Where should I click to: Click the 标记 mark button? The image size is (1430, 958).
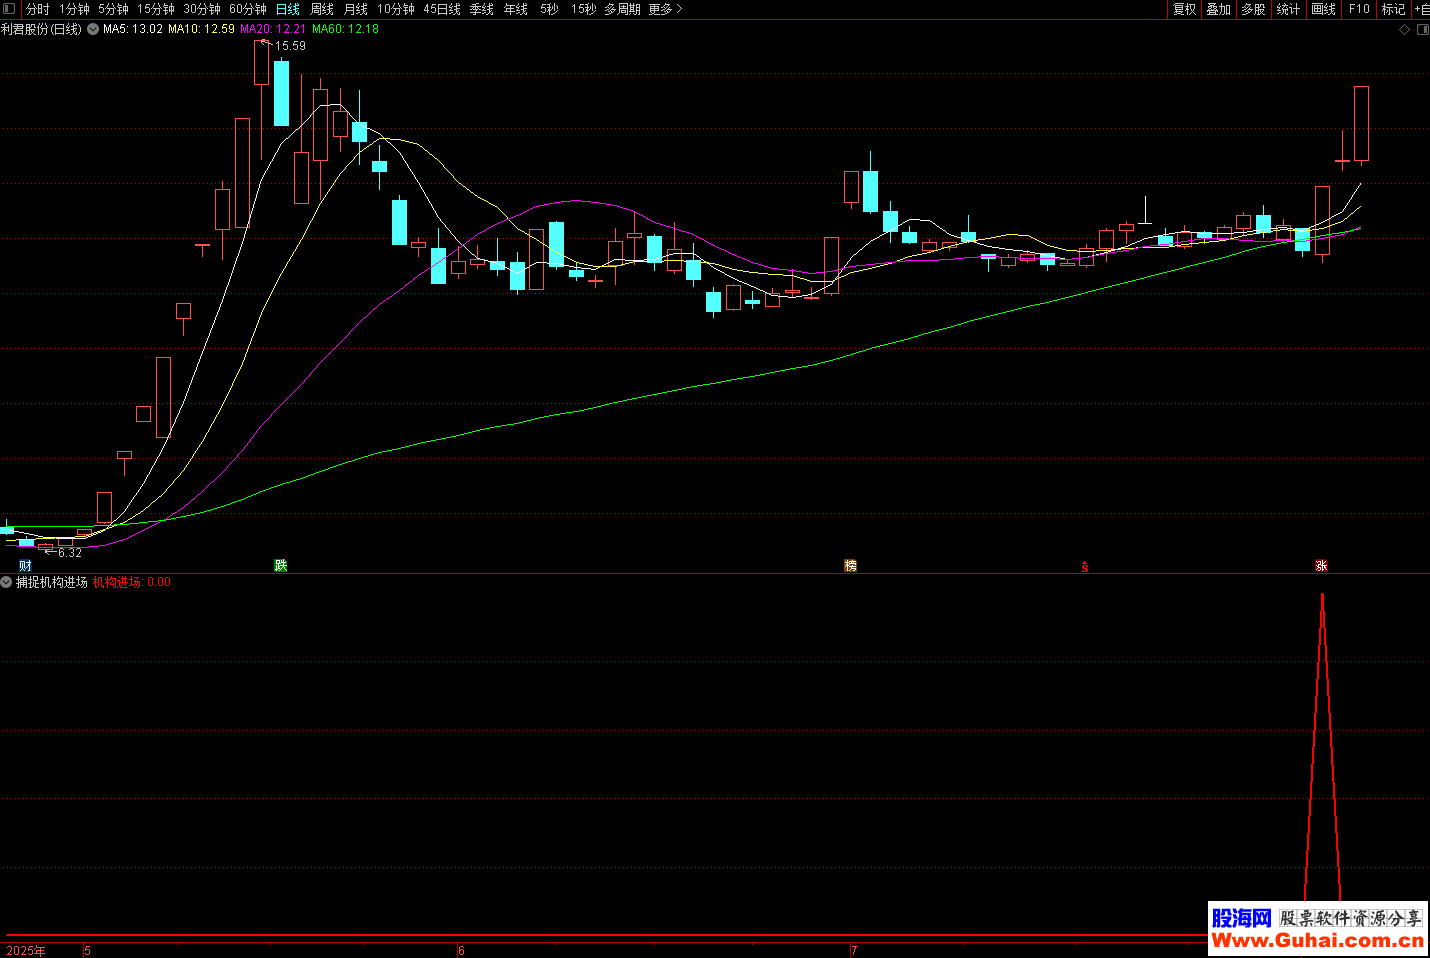pyautogui.click(x=1394, y=9)
